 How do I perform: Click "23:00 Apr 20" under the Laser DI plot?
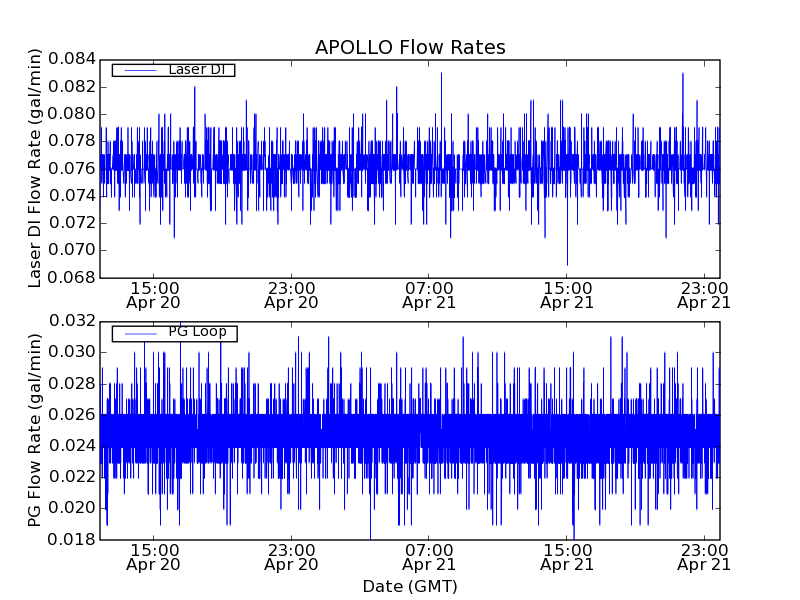(291, 295)
